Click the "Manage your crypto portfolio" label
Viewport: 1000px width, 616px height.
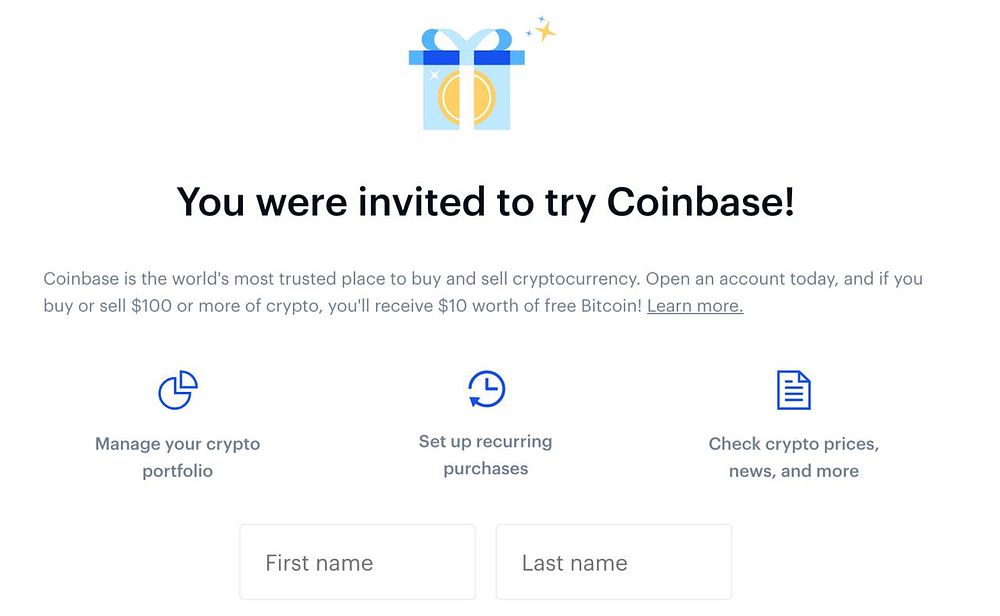click(x=178, y=457)
